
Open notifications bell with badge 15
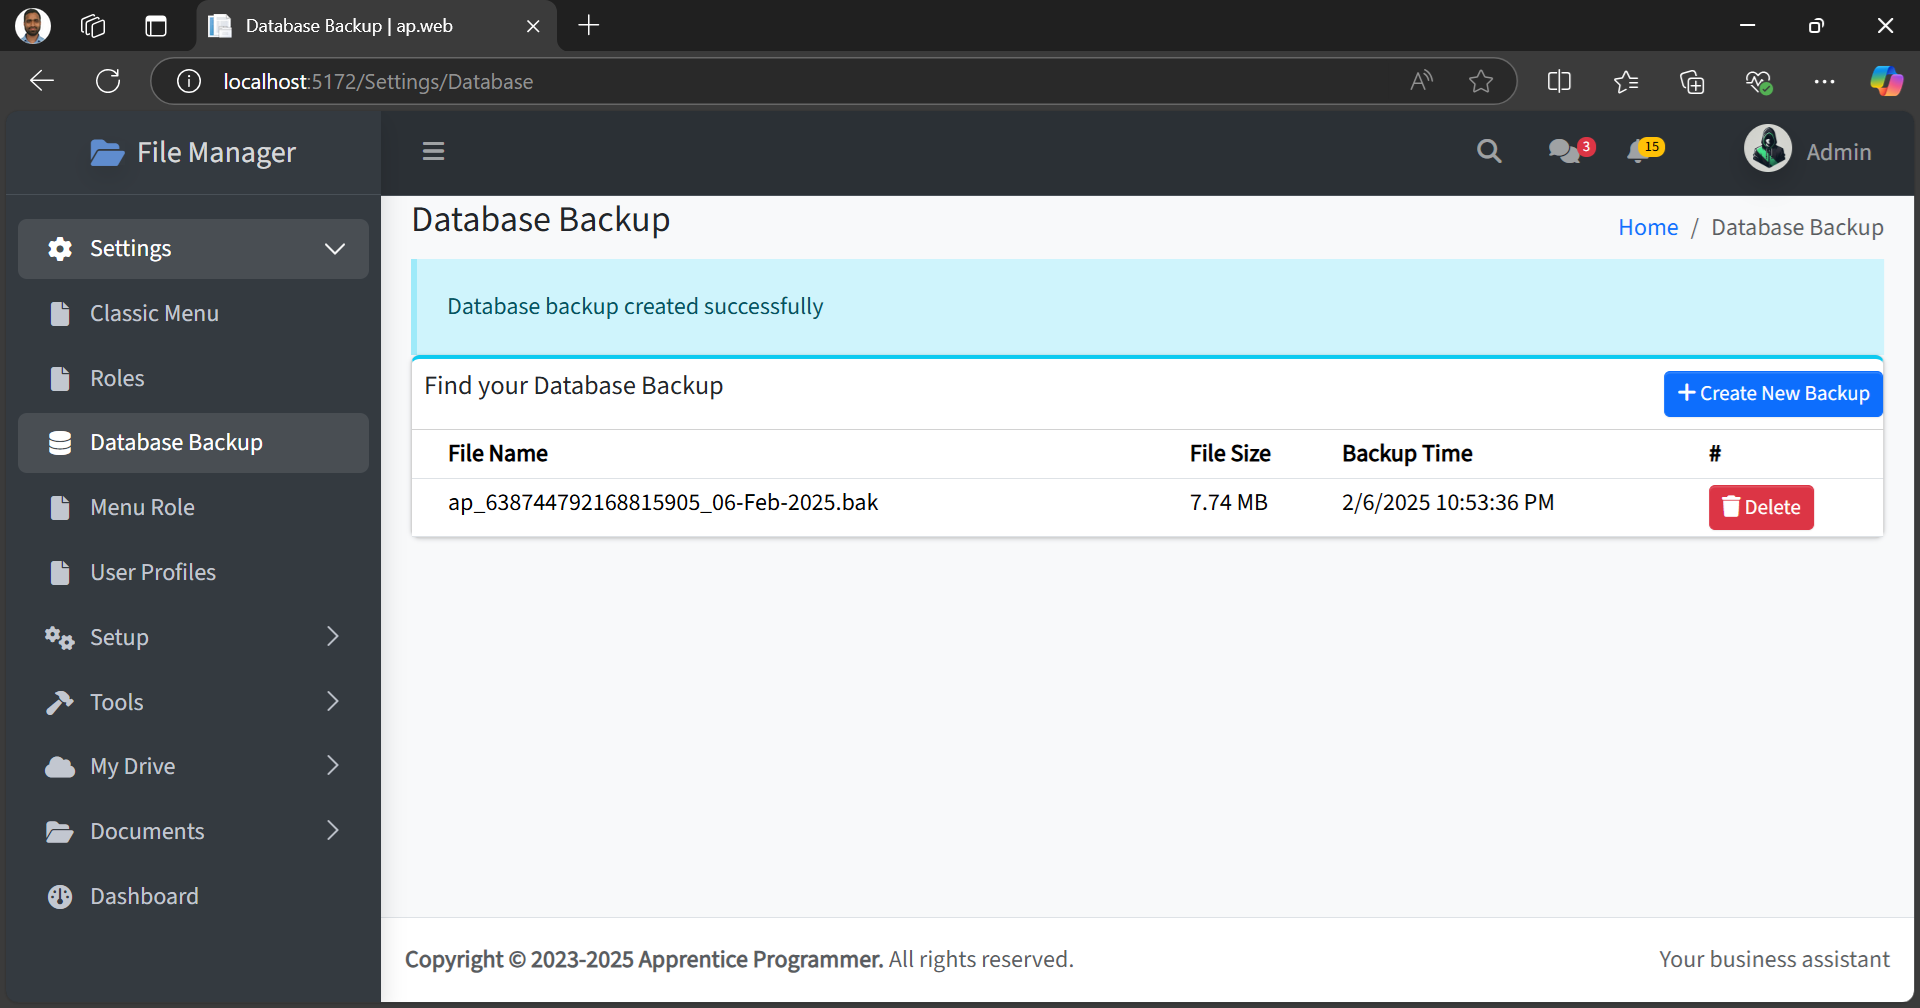[1640, 151]
